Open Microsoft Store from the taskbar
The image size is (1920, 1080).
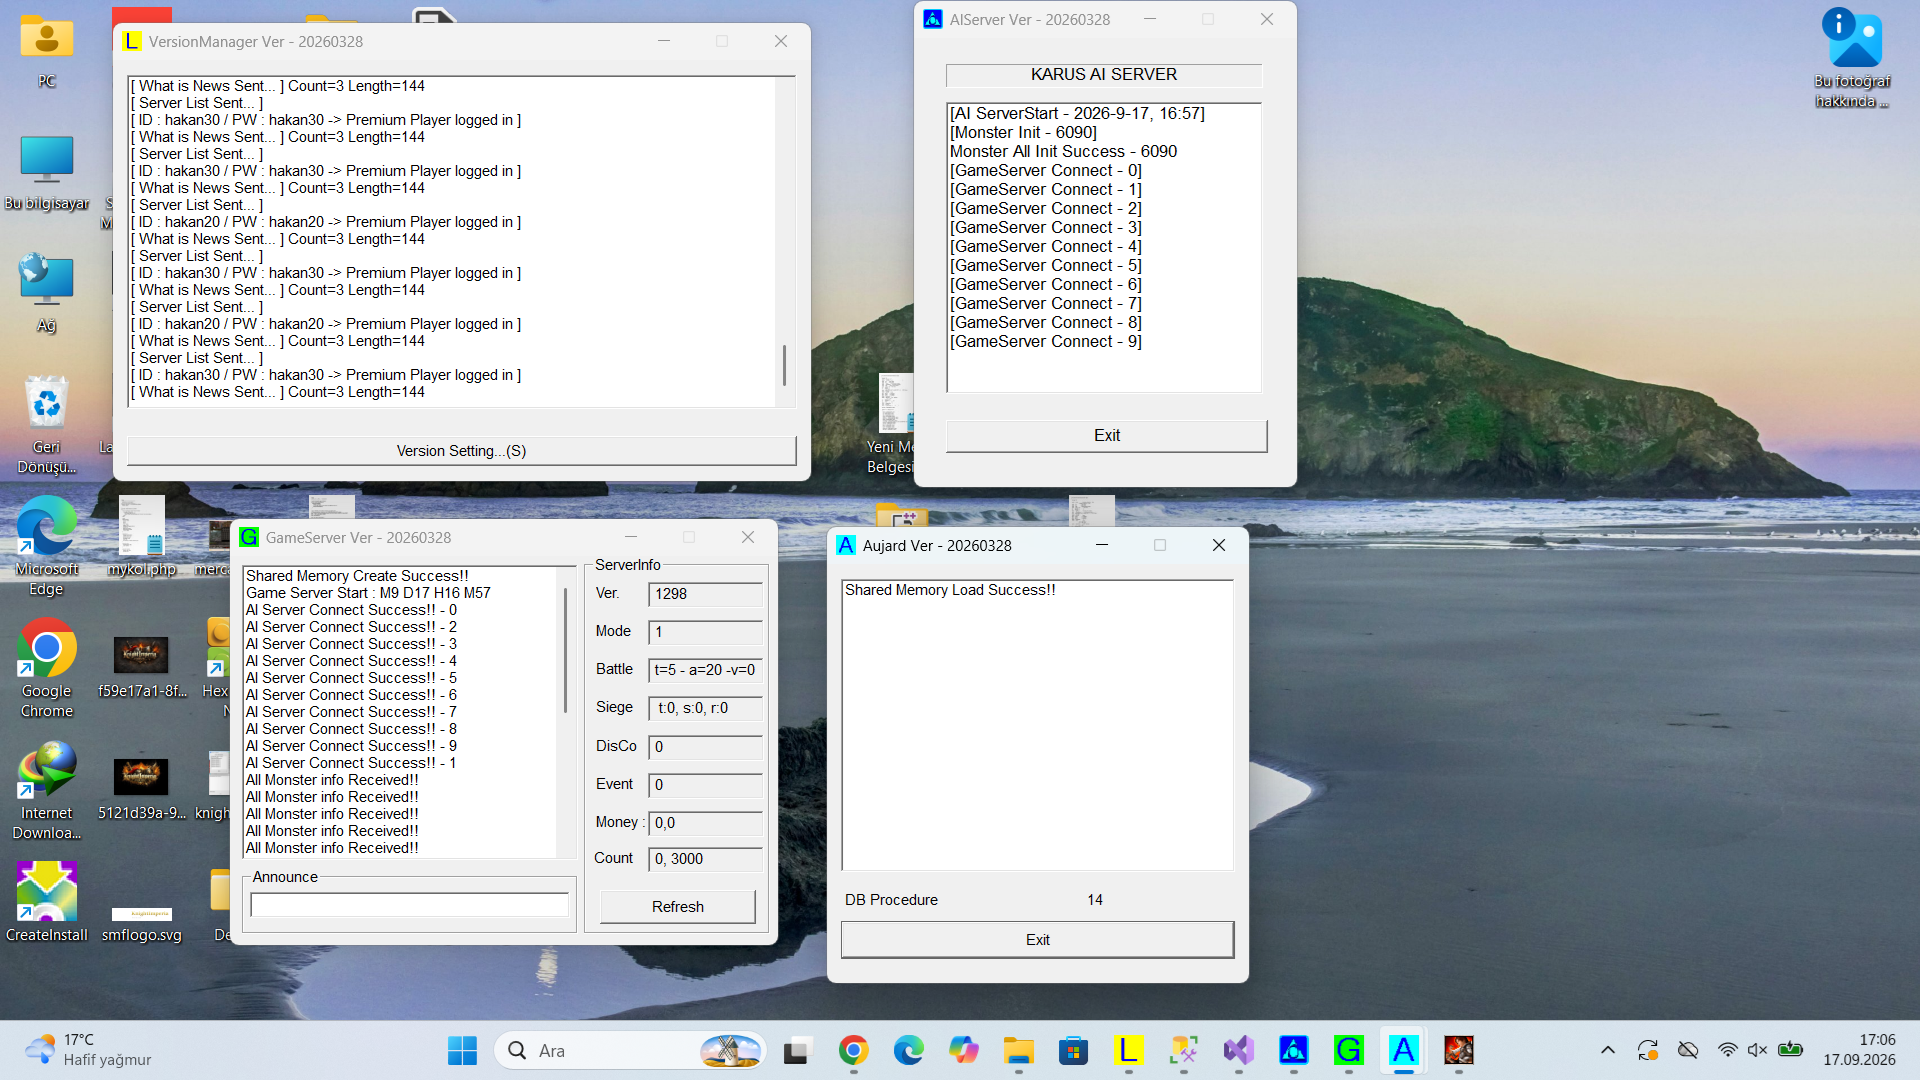(1073, 1050)
